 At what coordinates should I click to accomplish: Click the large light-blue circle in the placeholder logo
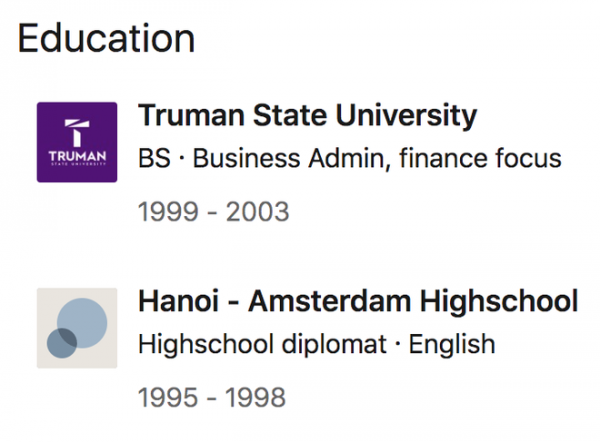pyautogui.click(x=82, y=323)
